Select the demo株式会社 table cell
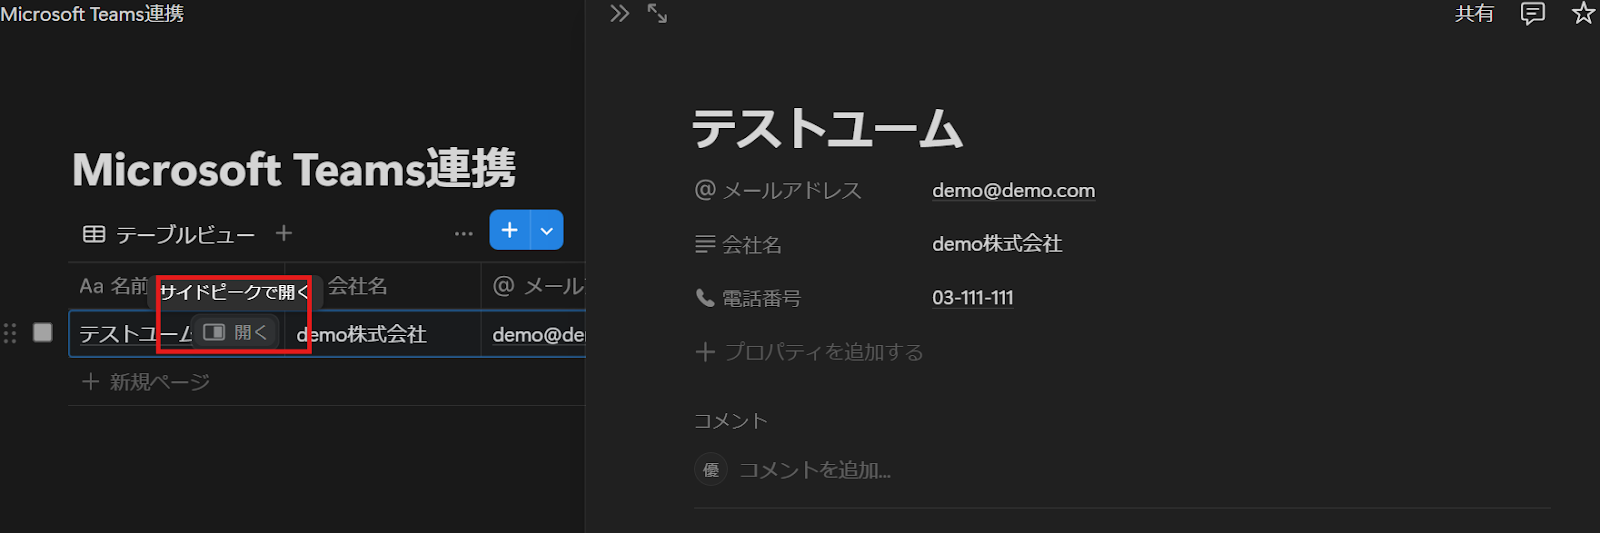Viewport: 1600px width, 533px height. (383, 334)
